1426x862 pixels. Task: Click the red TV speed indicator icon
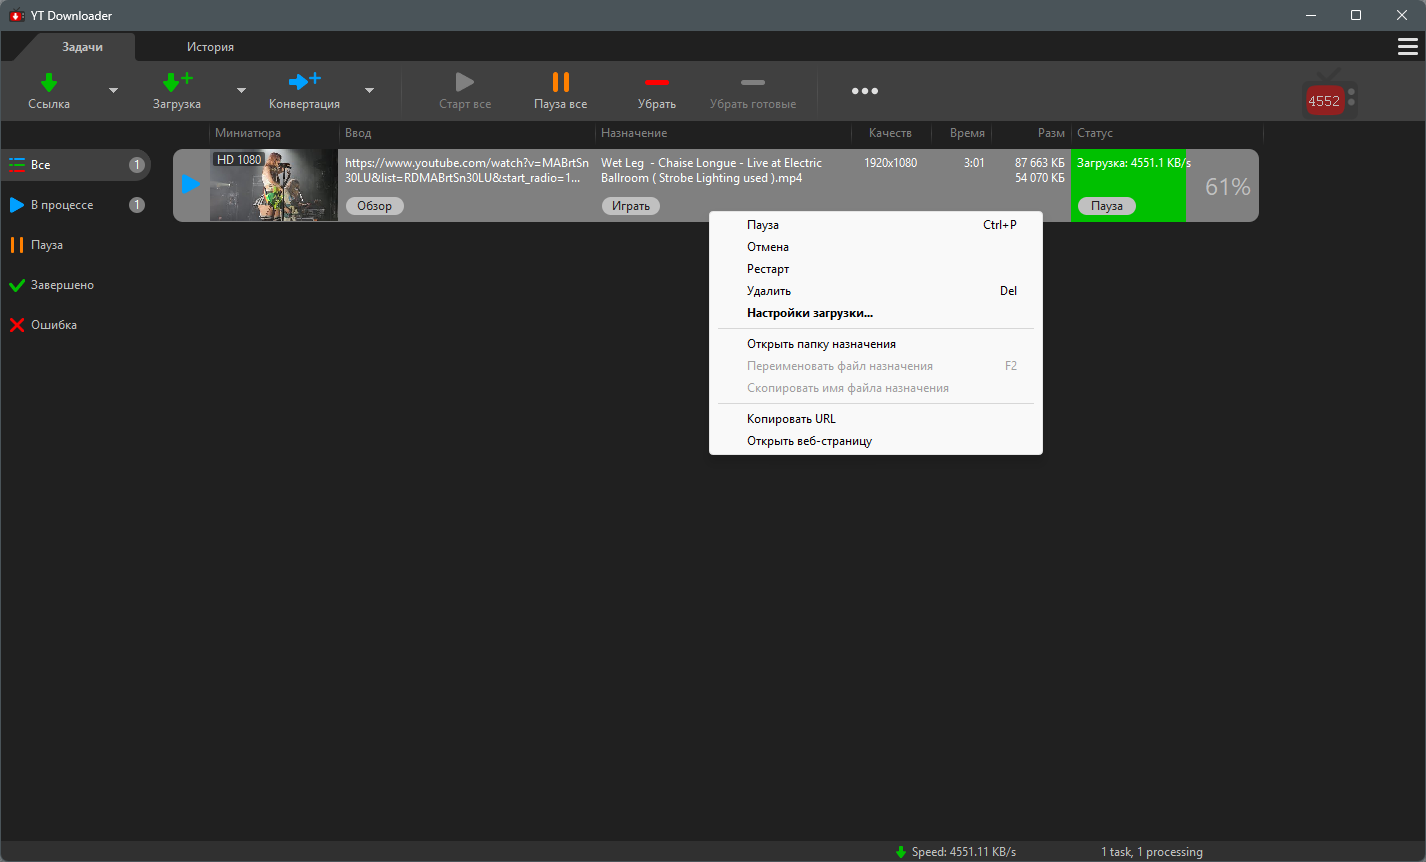click(x=1328, y=97)
